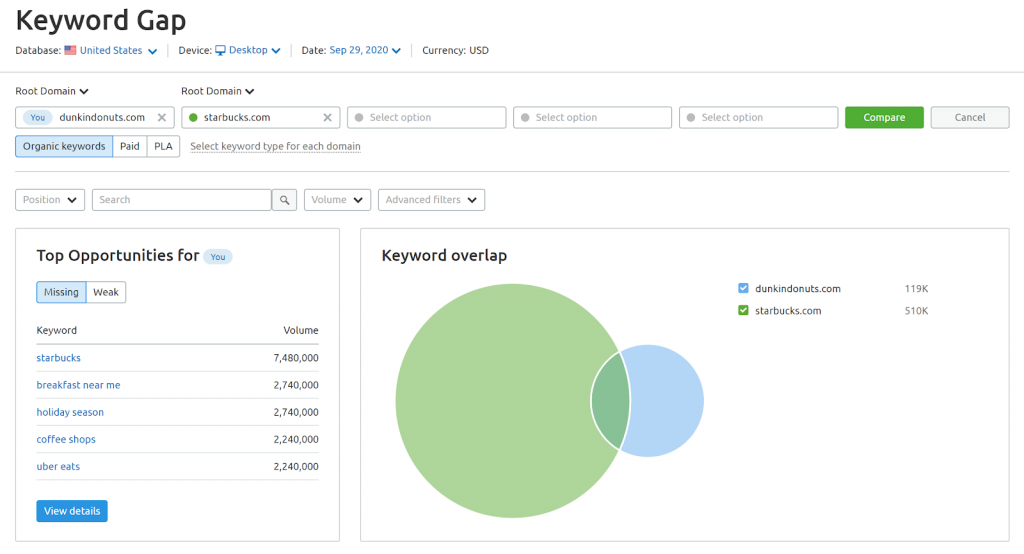Image resolution: width=1024 pixels, height=554 pixels.
Task: Expand the Volume filter dropdown
Action: 337,200
